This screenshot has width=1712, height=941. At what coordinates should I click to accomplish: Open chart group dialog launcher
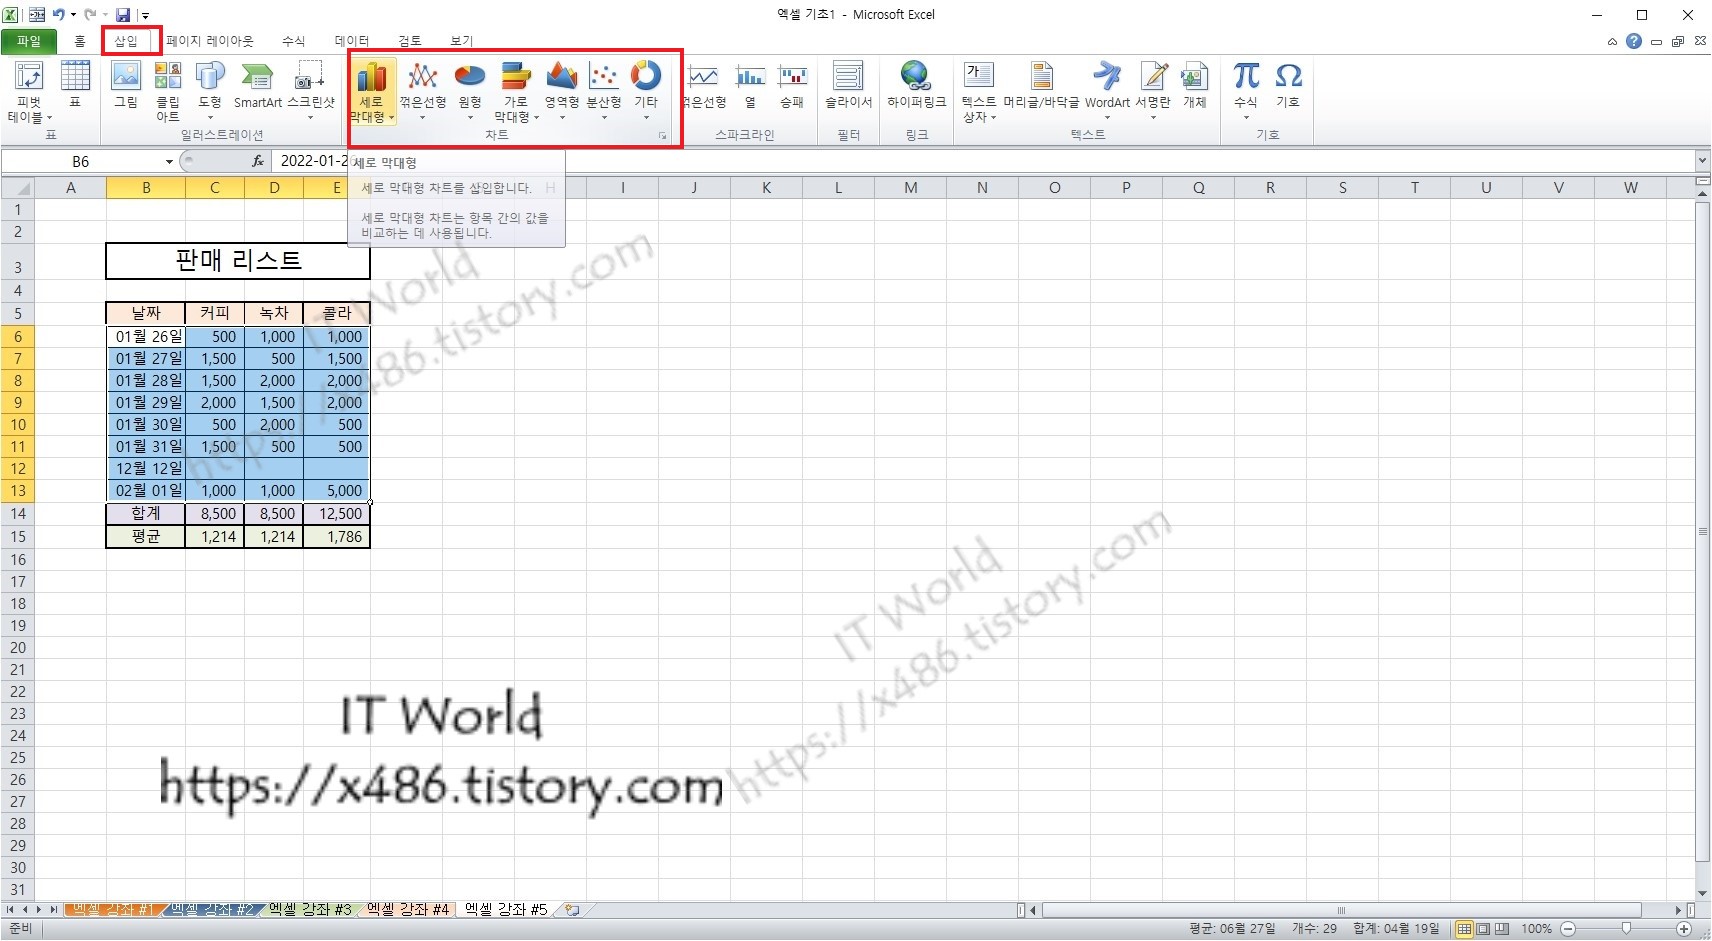coord(662,135)
